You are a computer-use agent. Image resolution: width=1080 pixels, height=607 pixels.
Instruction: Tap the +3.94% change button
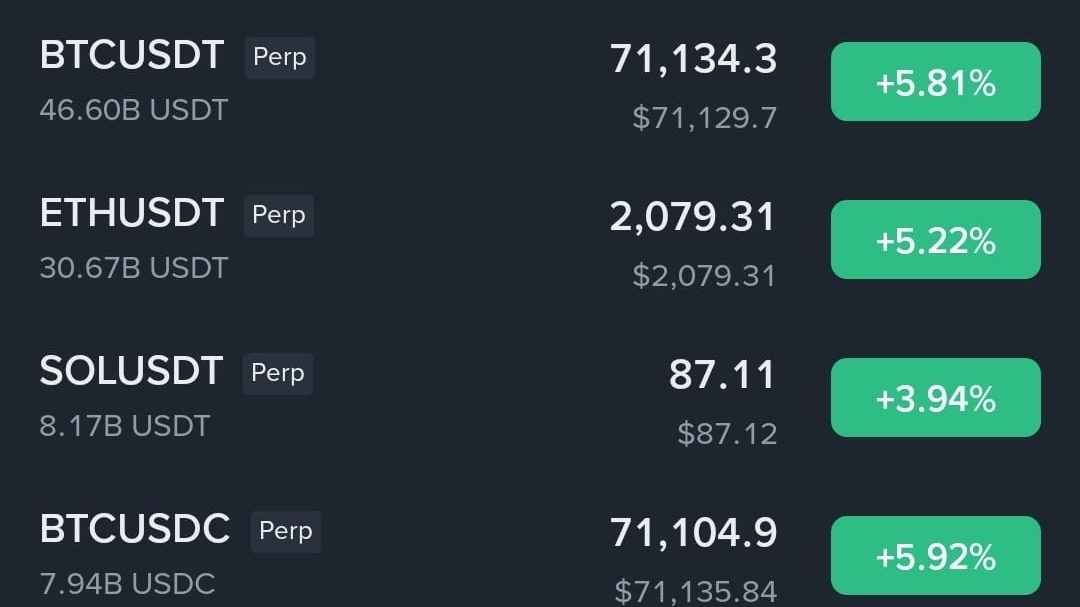point(935,398)
